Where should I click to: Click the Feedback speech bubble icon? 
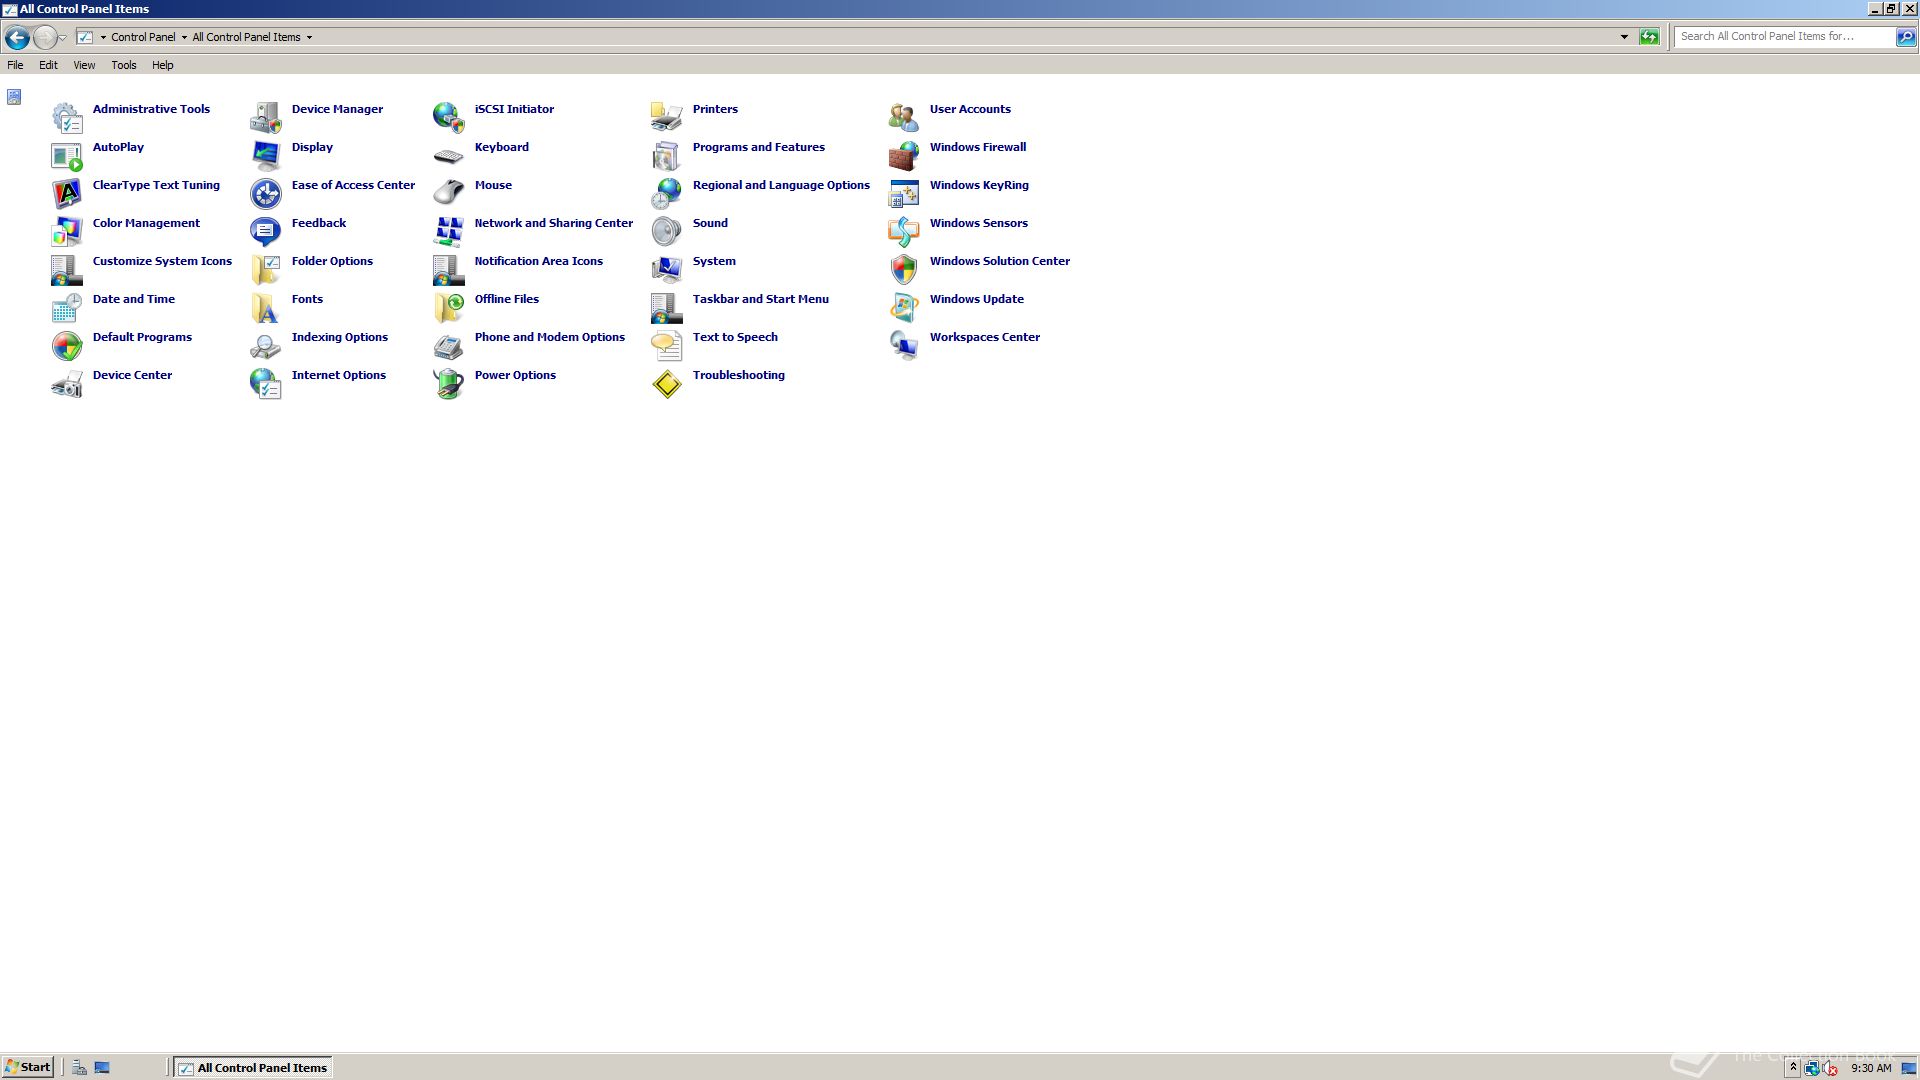[x=266, y=231]
